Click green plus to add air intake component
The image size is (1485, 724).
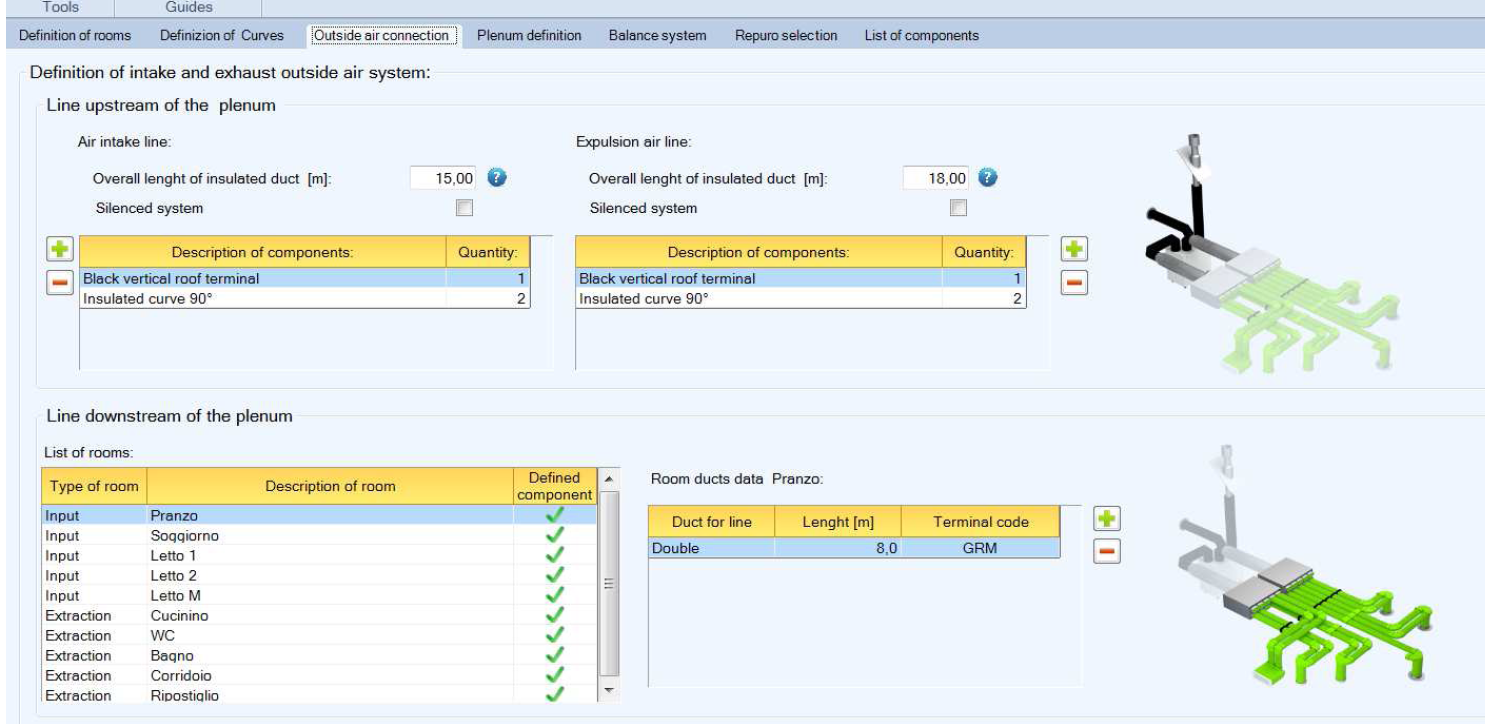[57, 249]
